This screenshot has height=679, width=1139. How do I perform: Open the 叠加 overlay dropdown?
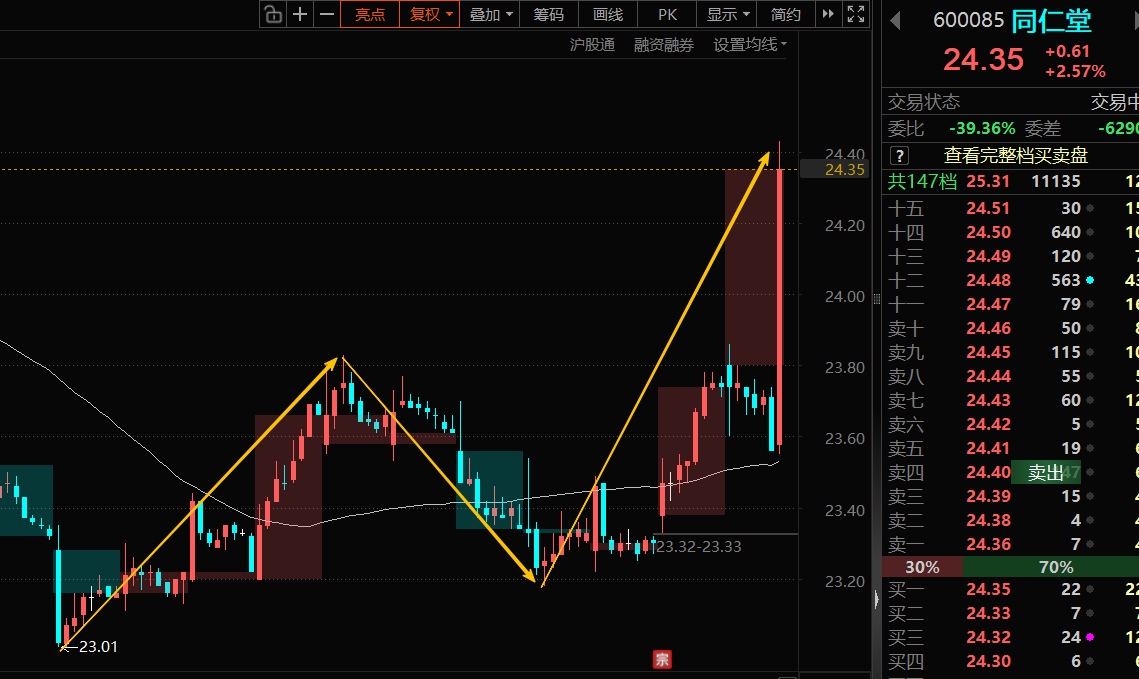[490, 15]
